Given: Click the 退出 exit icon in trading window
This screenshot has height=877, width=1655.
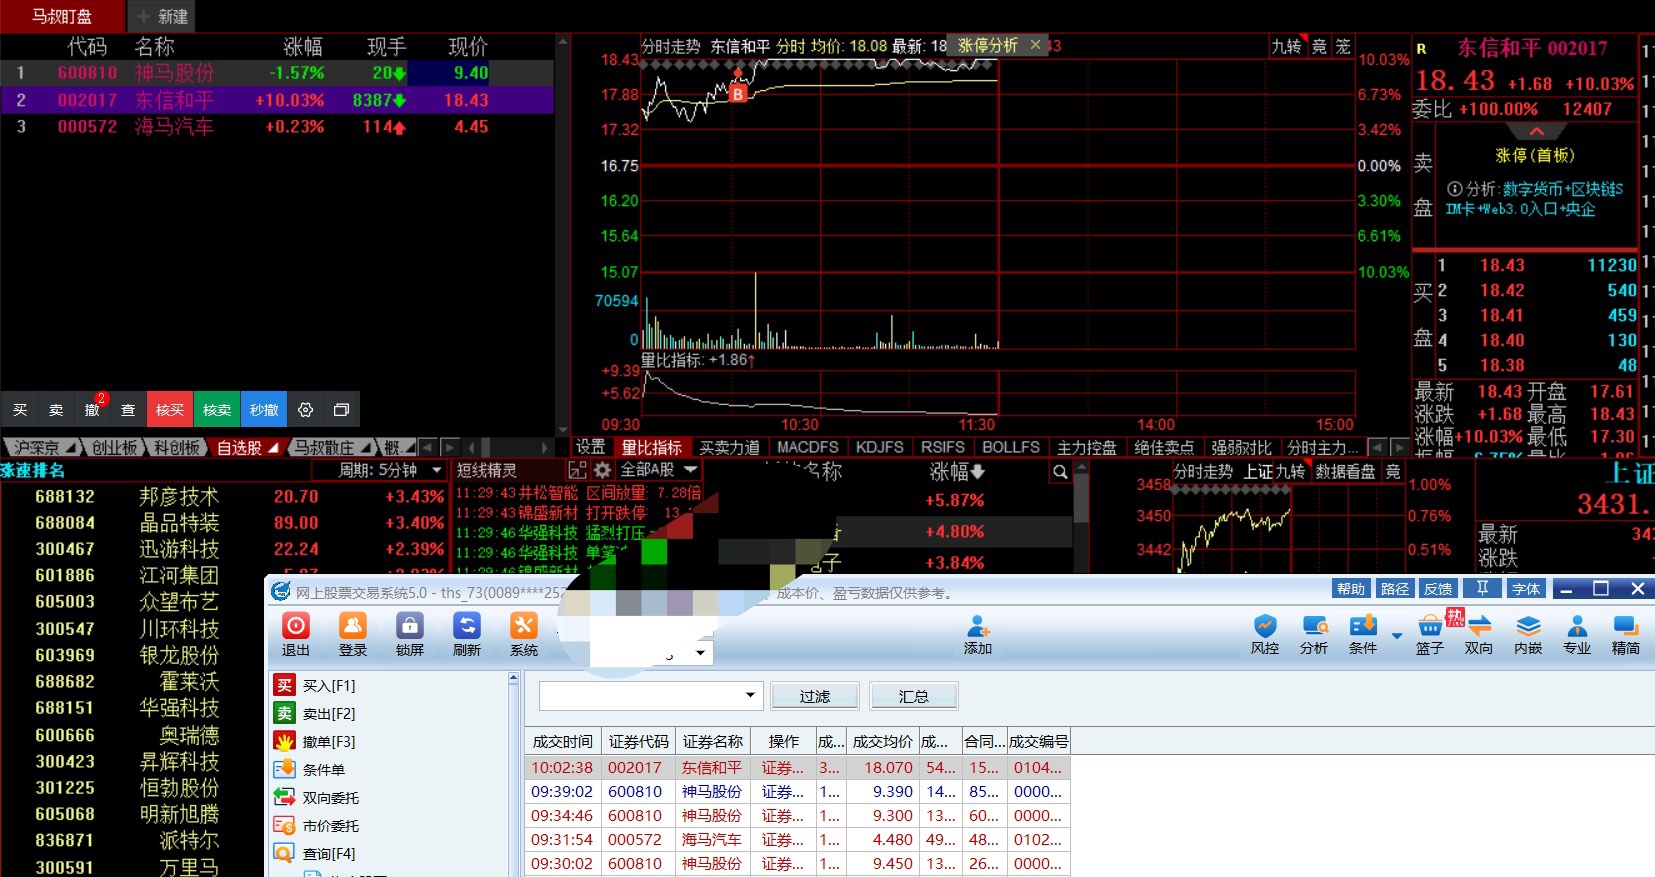Looking at the screenshot, I should click(x=296, y=635).
